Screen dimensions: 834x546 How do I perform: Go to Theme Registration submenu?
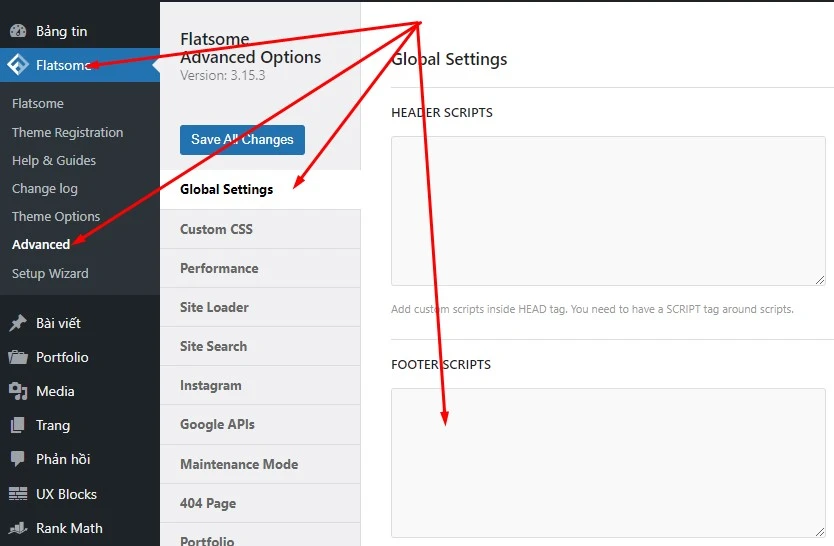pyautogui.click(x=67, y=132)
